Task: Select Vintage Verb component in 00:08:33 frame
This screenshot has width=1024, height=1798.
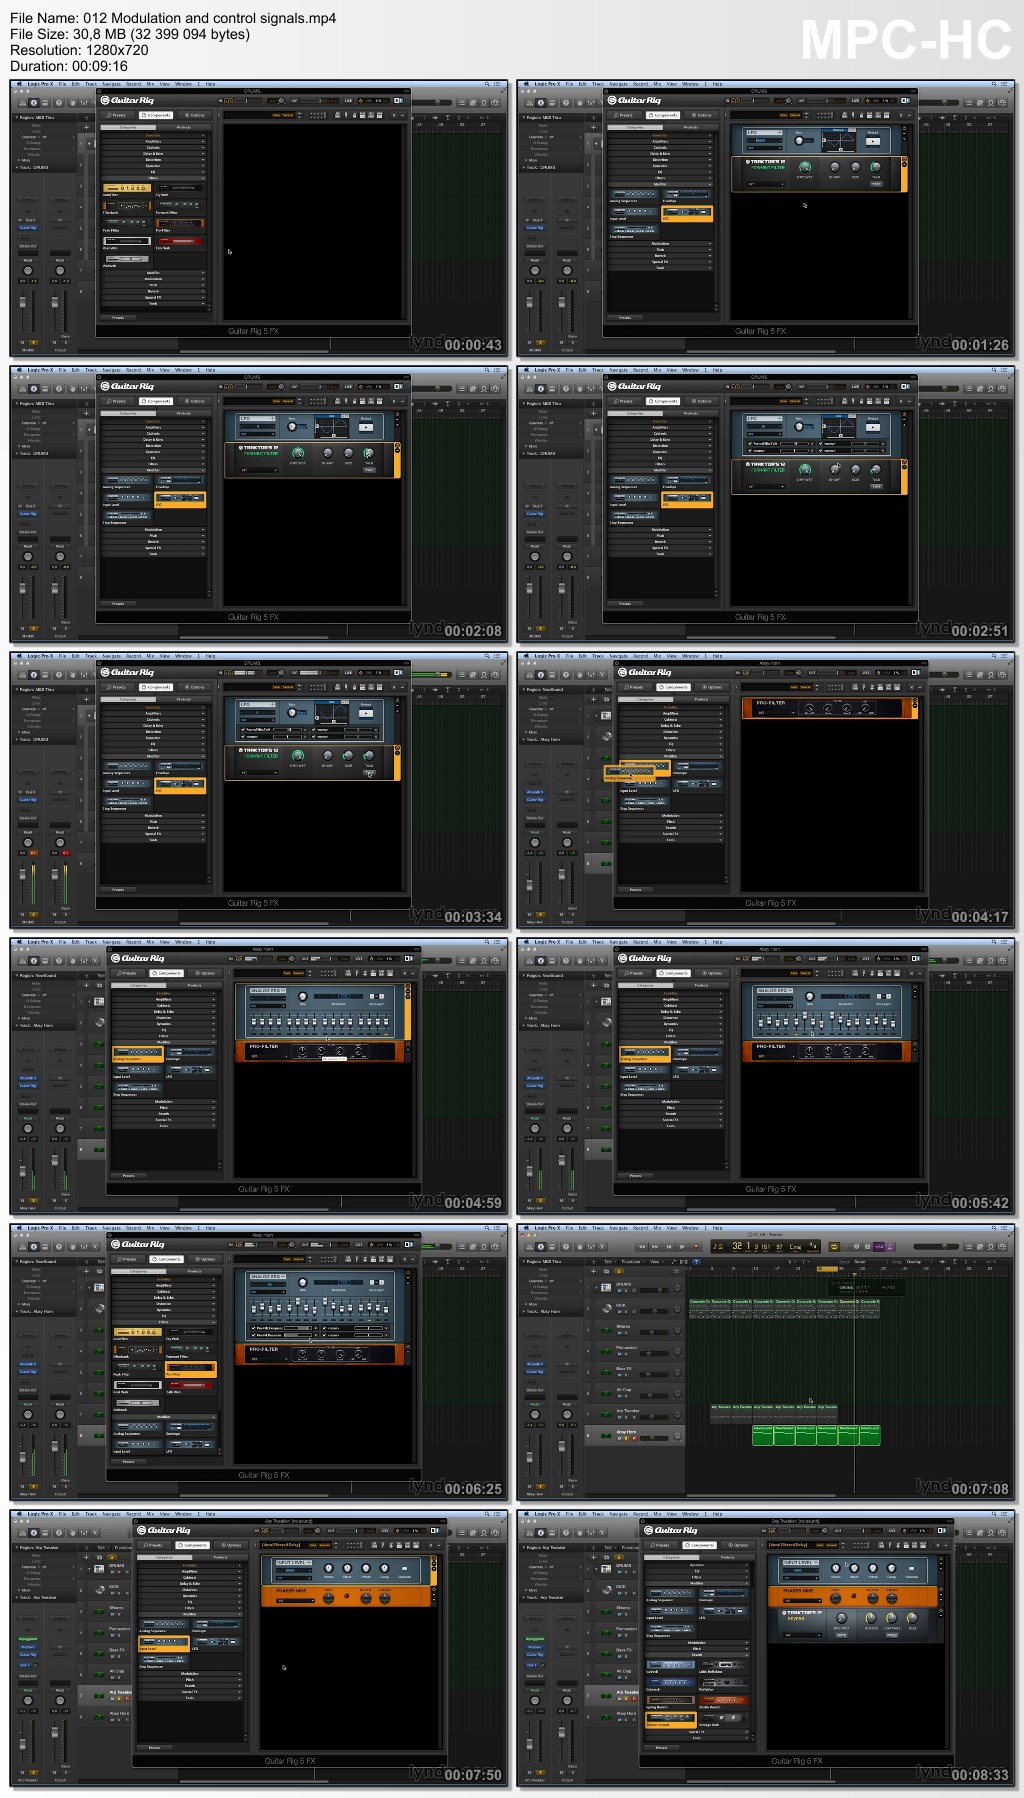Action: (723, 1720)
